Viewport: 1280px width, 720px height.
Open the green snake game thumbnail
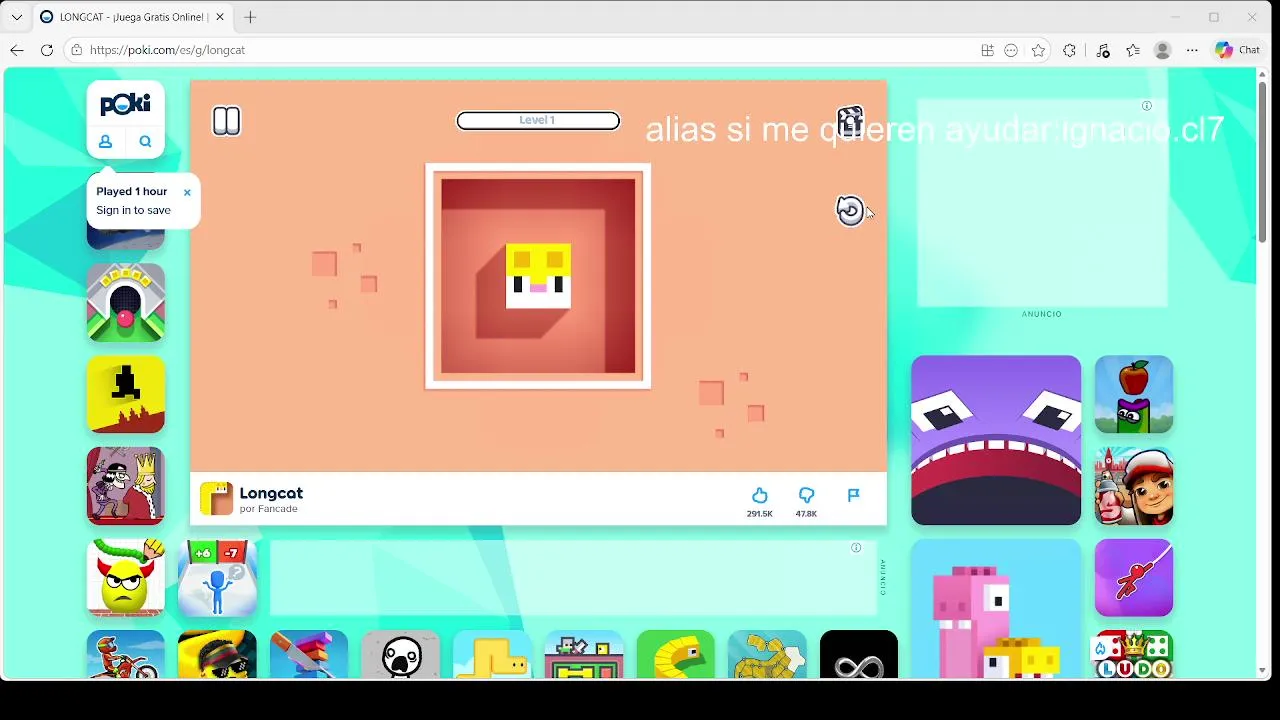[x=676, y=656]
